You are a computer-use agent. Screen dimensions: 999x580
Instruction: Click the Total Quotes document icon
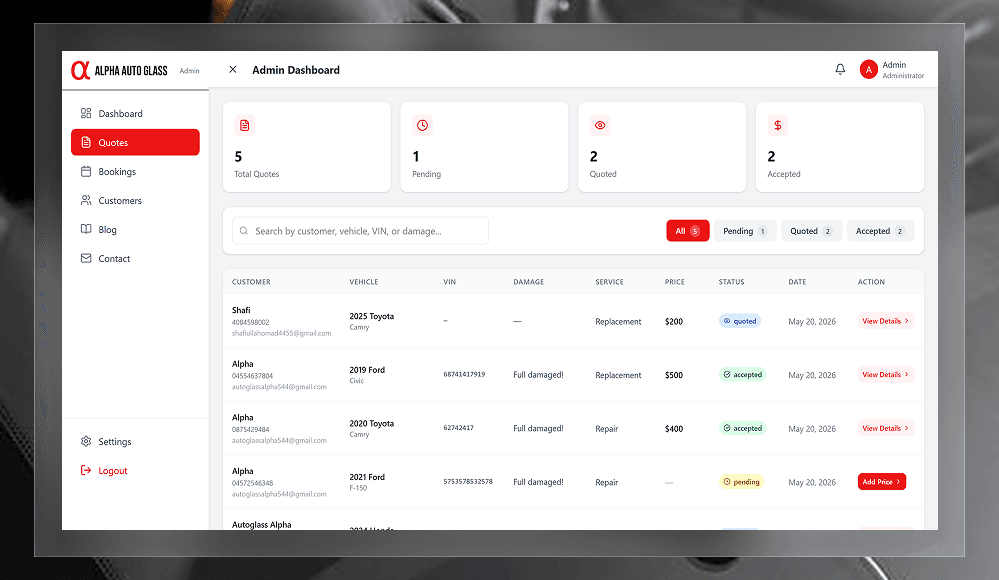[x=245, y=125]
